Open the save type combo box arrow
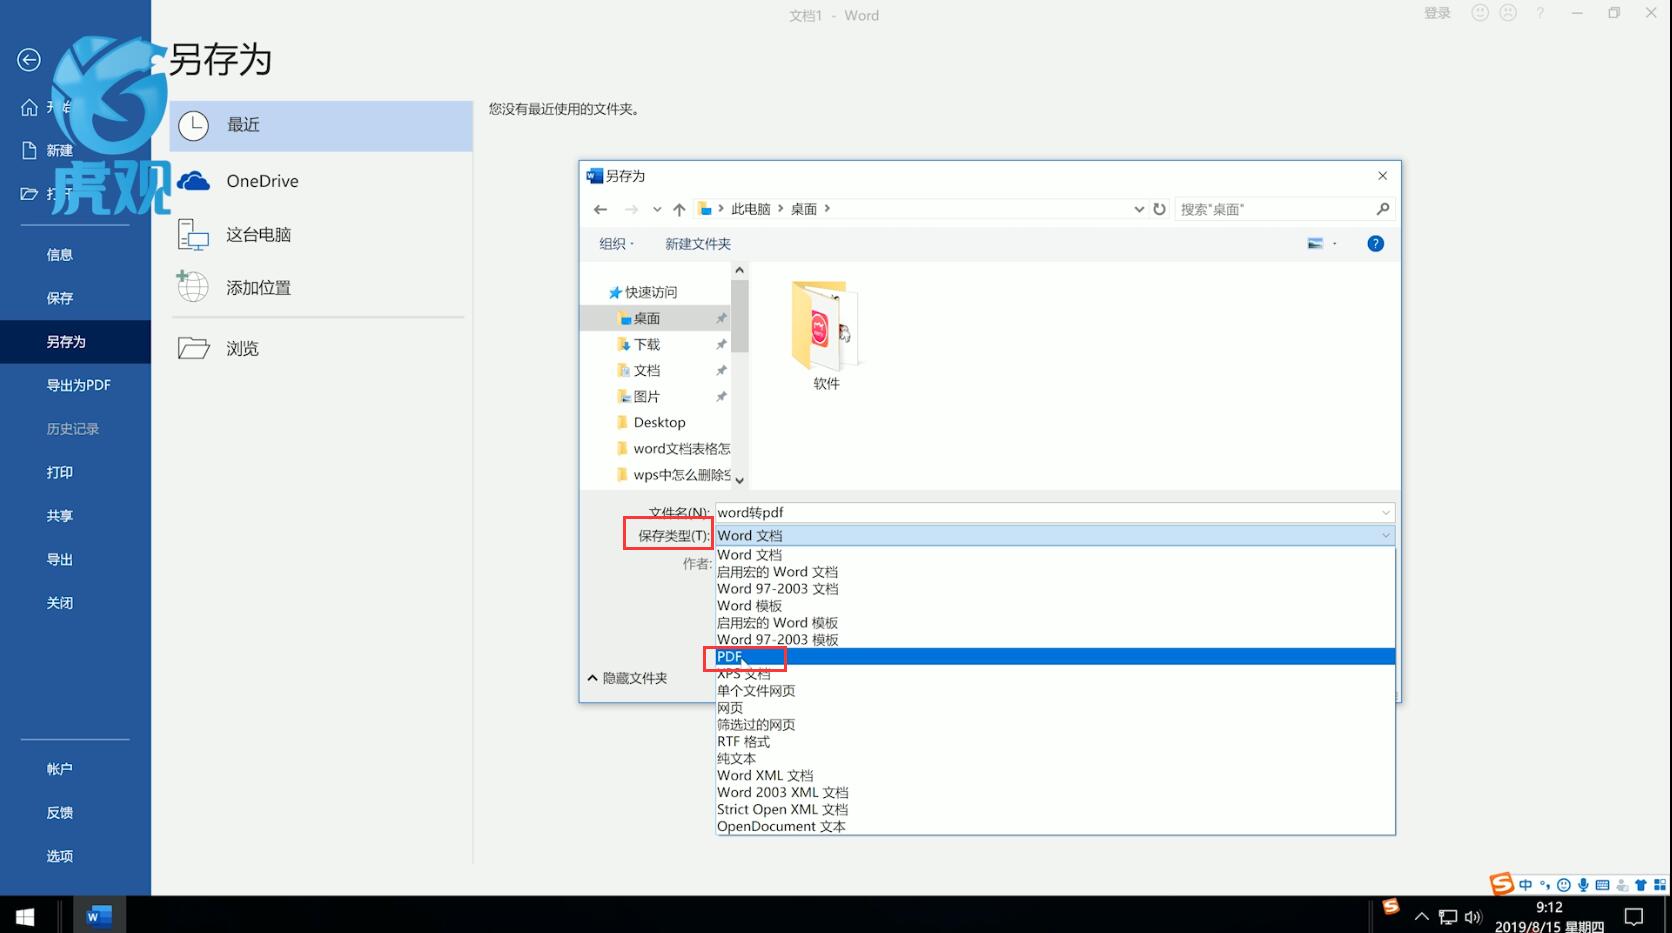1672x933 pixels. tap(1386, 536)
